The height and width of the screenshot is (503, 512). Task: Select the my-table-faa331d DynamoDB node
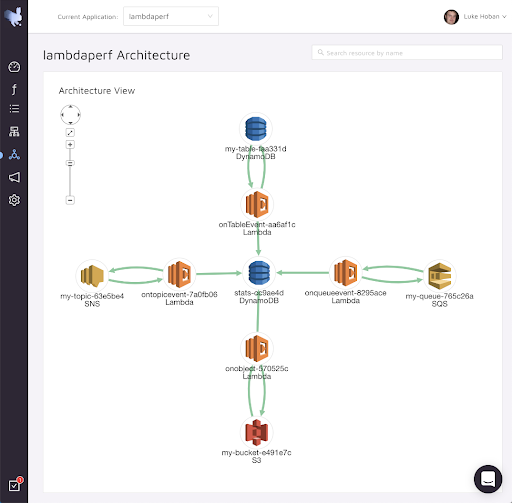256,129
